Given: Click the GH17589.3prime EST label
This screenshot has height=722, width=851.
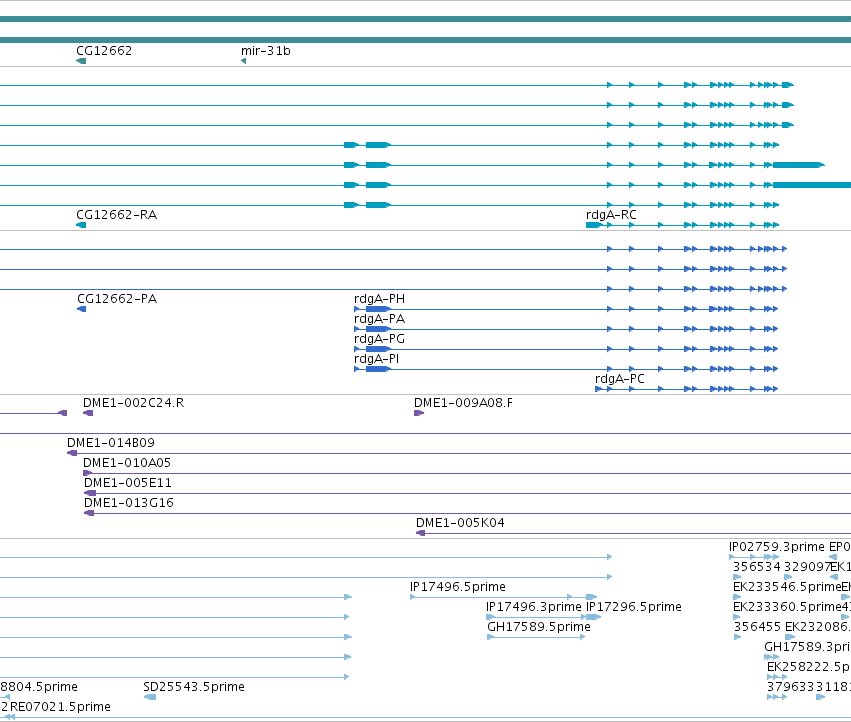Looking at the screenshot, I should point(807,647).
